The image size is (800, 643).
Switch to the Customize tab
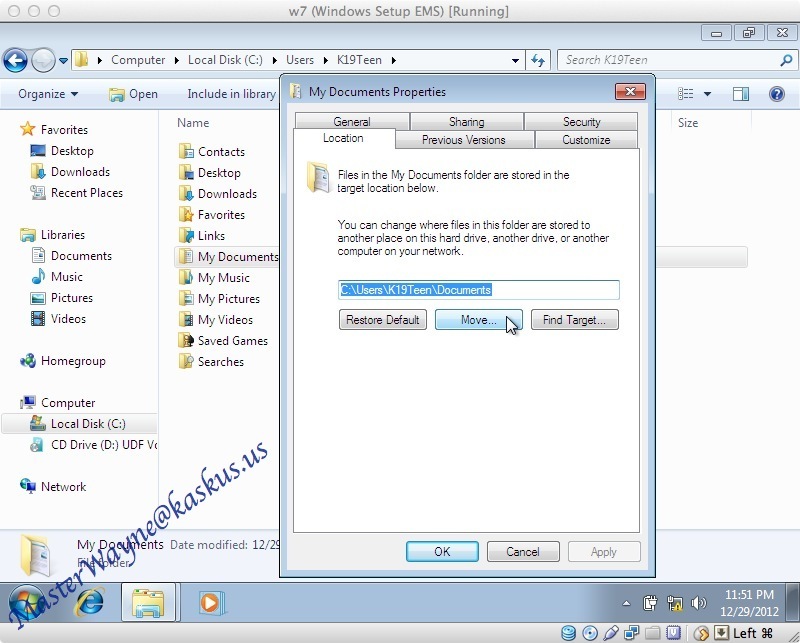pyautogui.click(x=586, y=140)
